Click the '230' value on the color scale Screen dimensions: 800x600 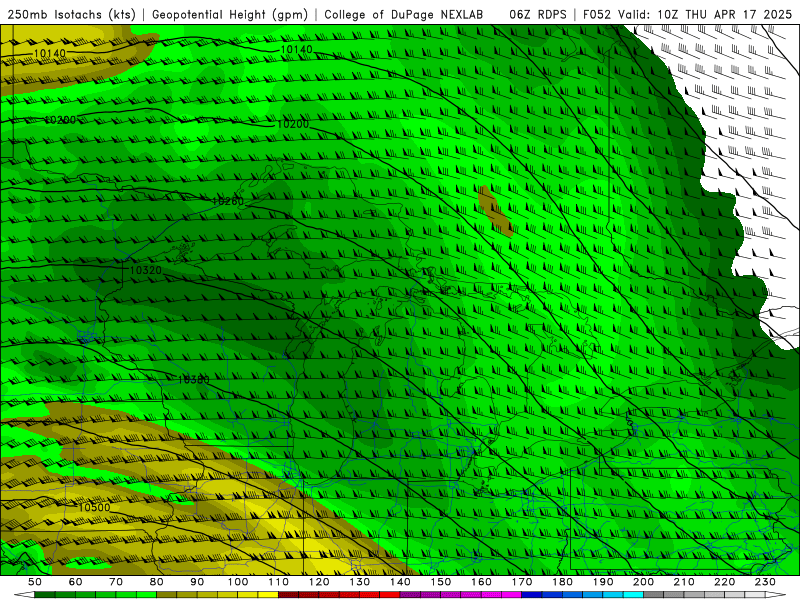pyautogui.click(x=765, y=582)
